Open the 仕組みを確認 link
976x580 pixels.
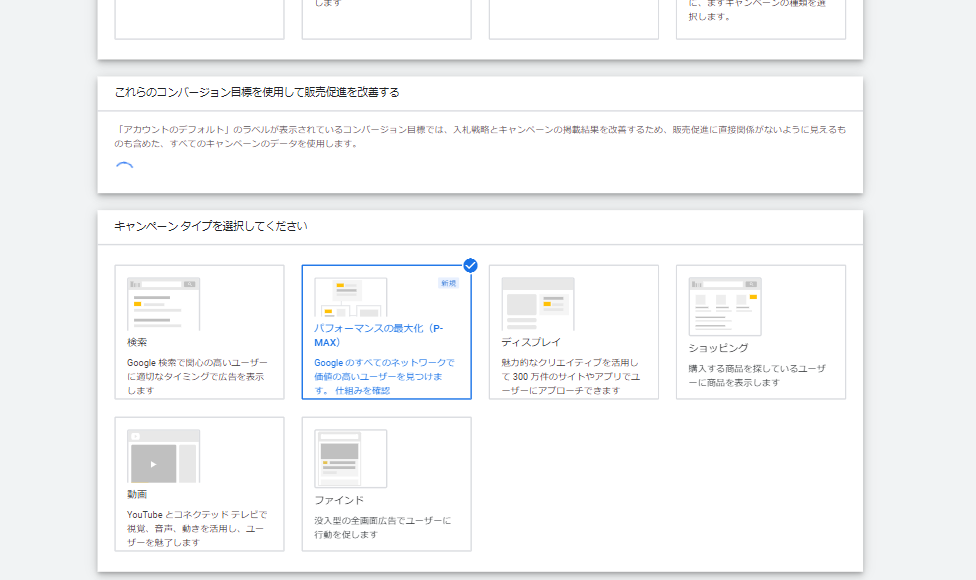tap(362, 391)
